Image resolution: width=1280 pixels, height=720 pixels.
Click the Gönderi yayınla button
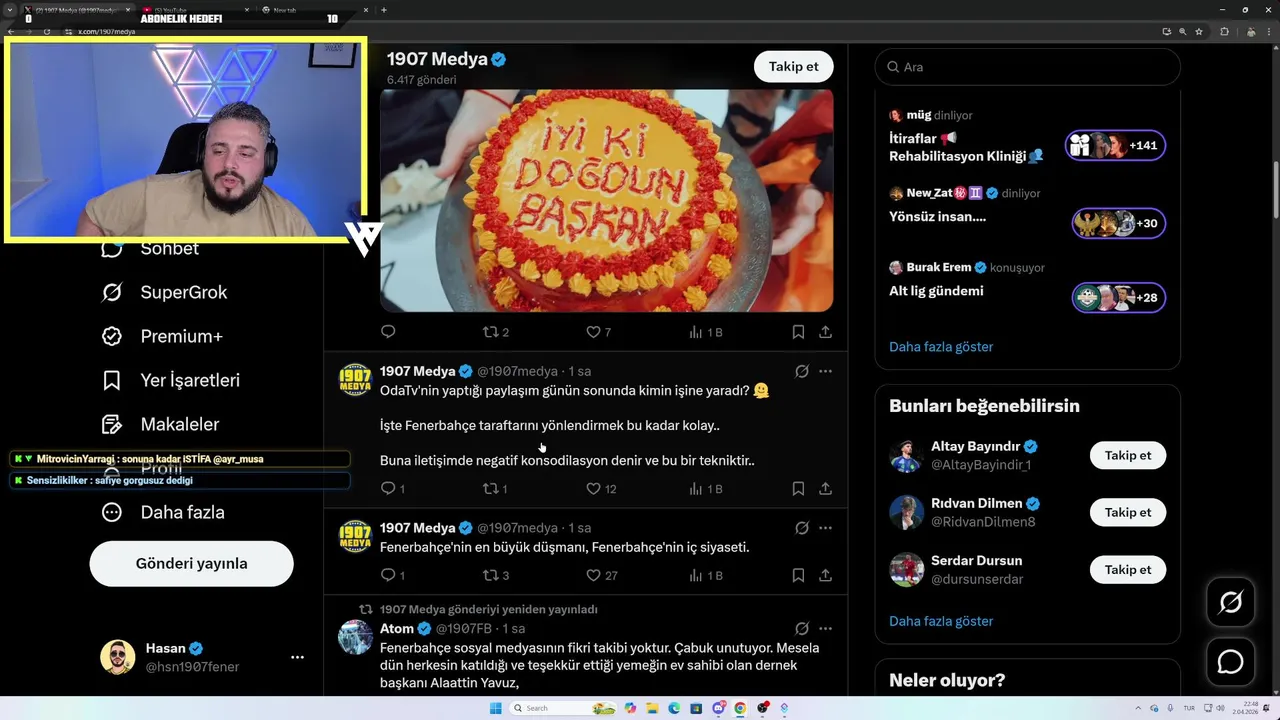(x=191, y=563)
